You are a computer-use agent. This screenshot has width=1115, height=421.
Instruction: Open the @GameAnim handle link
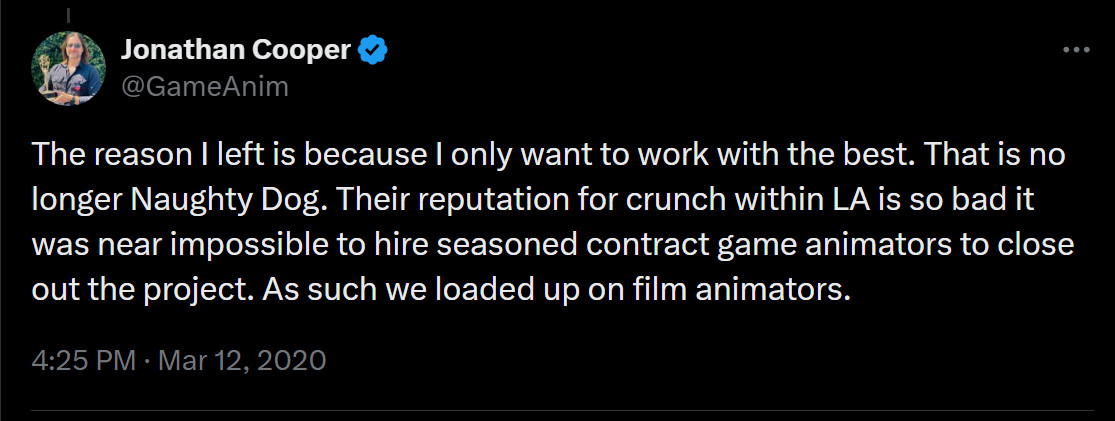pos(204,87)
